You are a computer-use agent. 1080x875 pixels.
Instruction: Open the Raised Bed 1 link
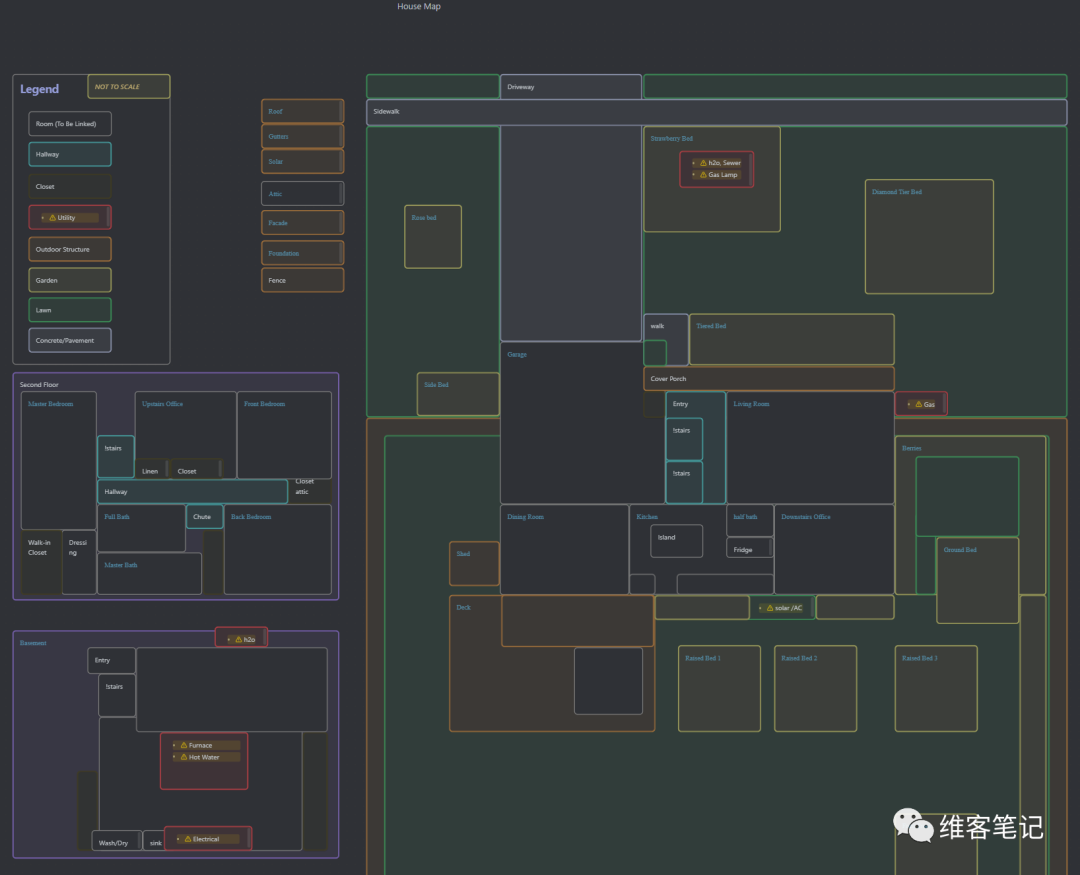(703, 659)
